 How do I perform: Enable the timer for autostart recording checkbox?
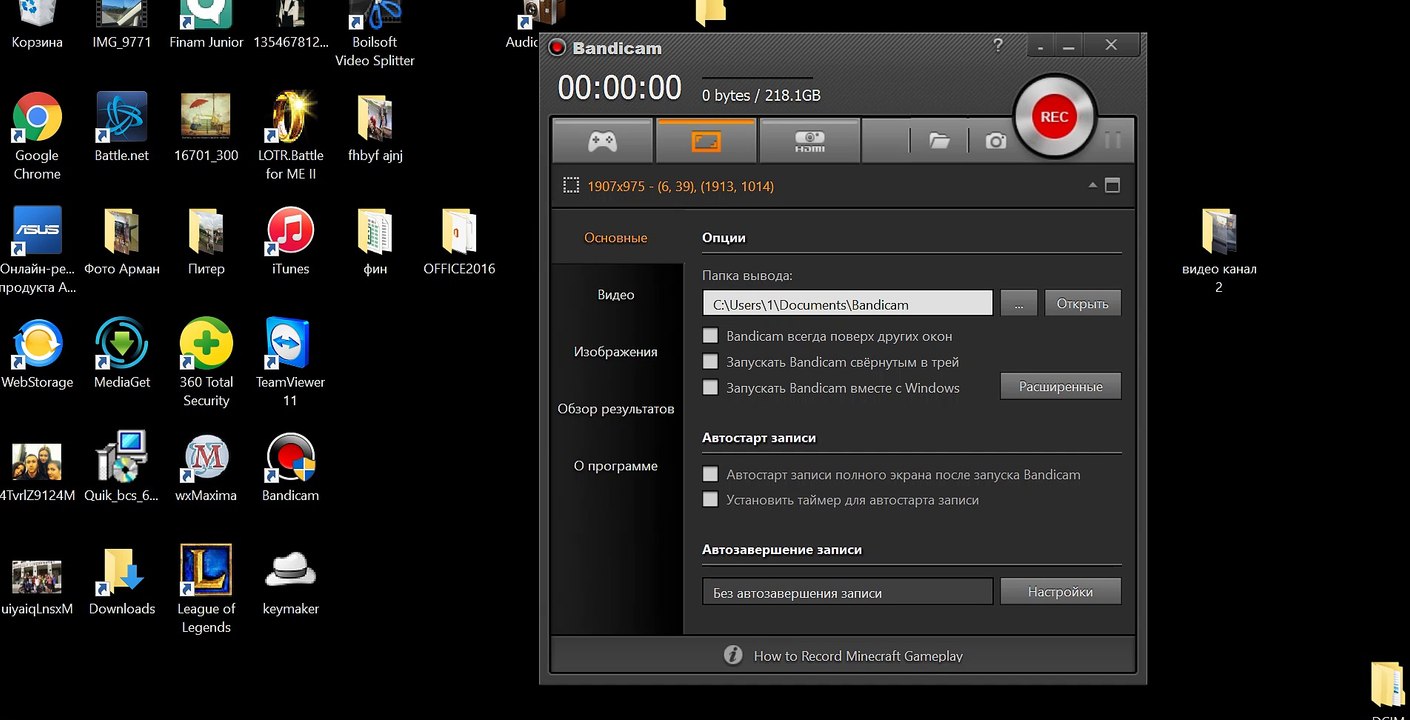pos(711,499)
